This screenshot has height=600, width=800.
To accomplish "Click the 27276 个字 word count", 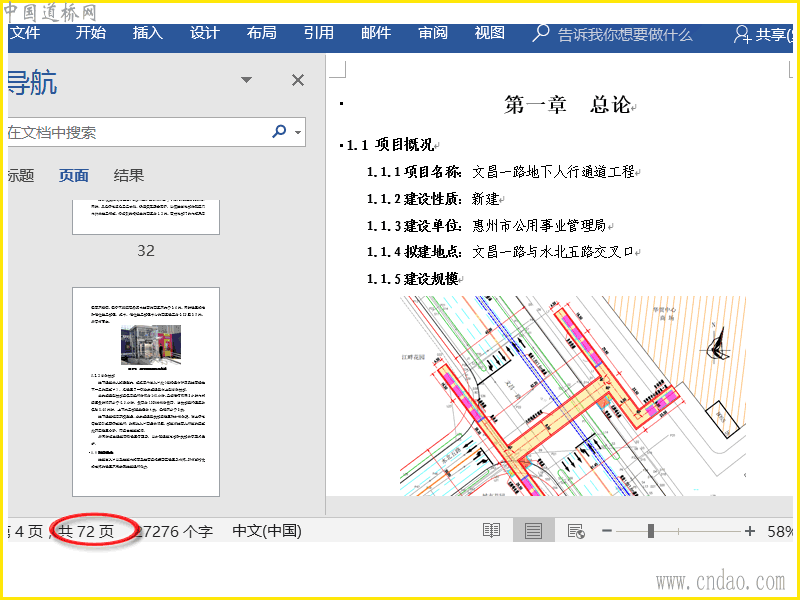I will click(176, 531).
